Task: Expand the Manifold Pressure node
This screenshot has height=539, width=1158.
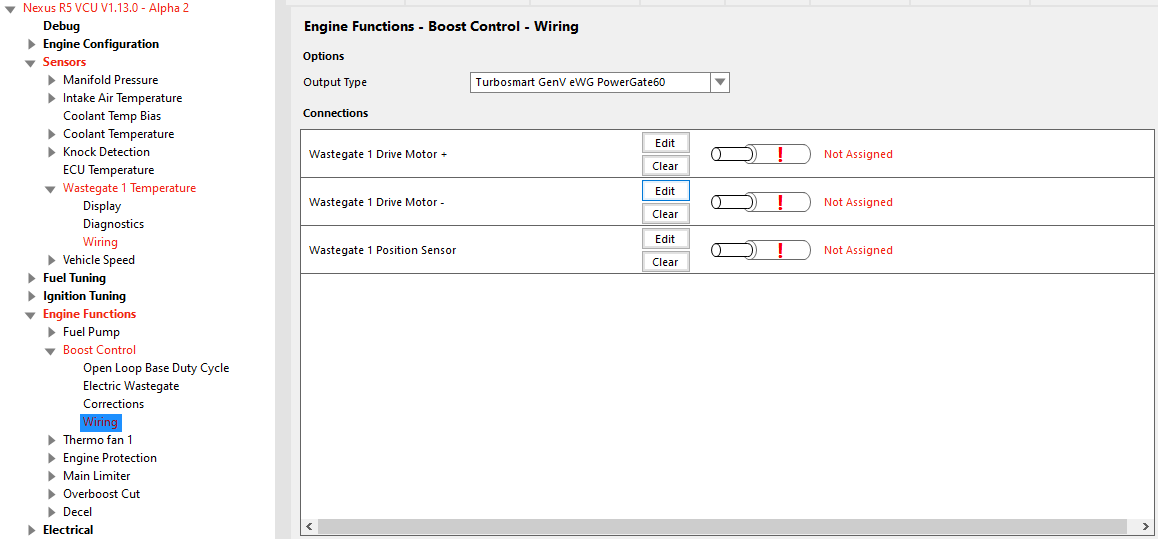Action: pyautogui.click(x=51, y=80)
